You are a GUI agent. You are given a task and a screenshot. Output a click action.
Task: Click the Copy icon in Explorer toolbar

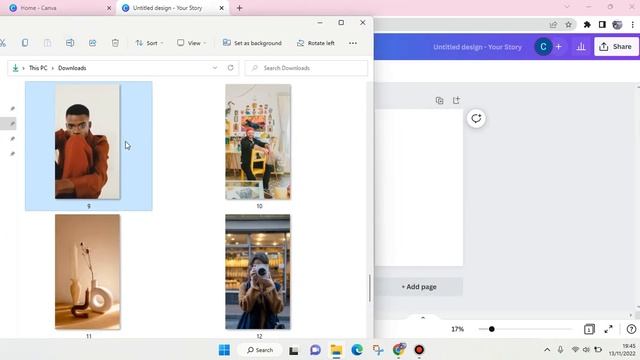(x=25, y=43)
